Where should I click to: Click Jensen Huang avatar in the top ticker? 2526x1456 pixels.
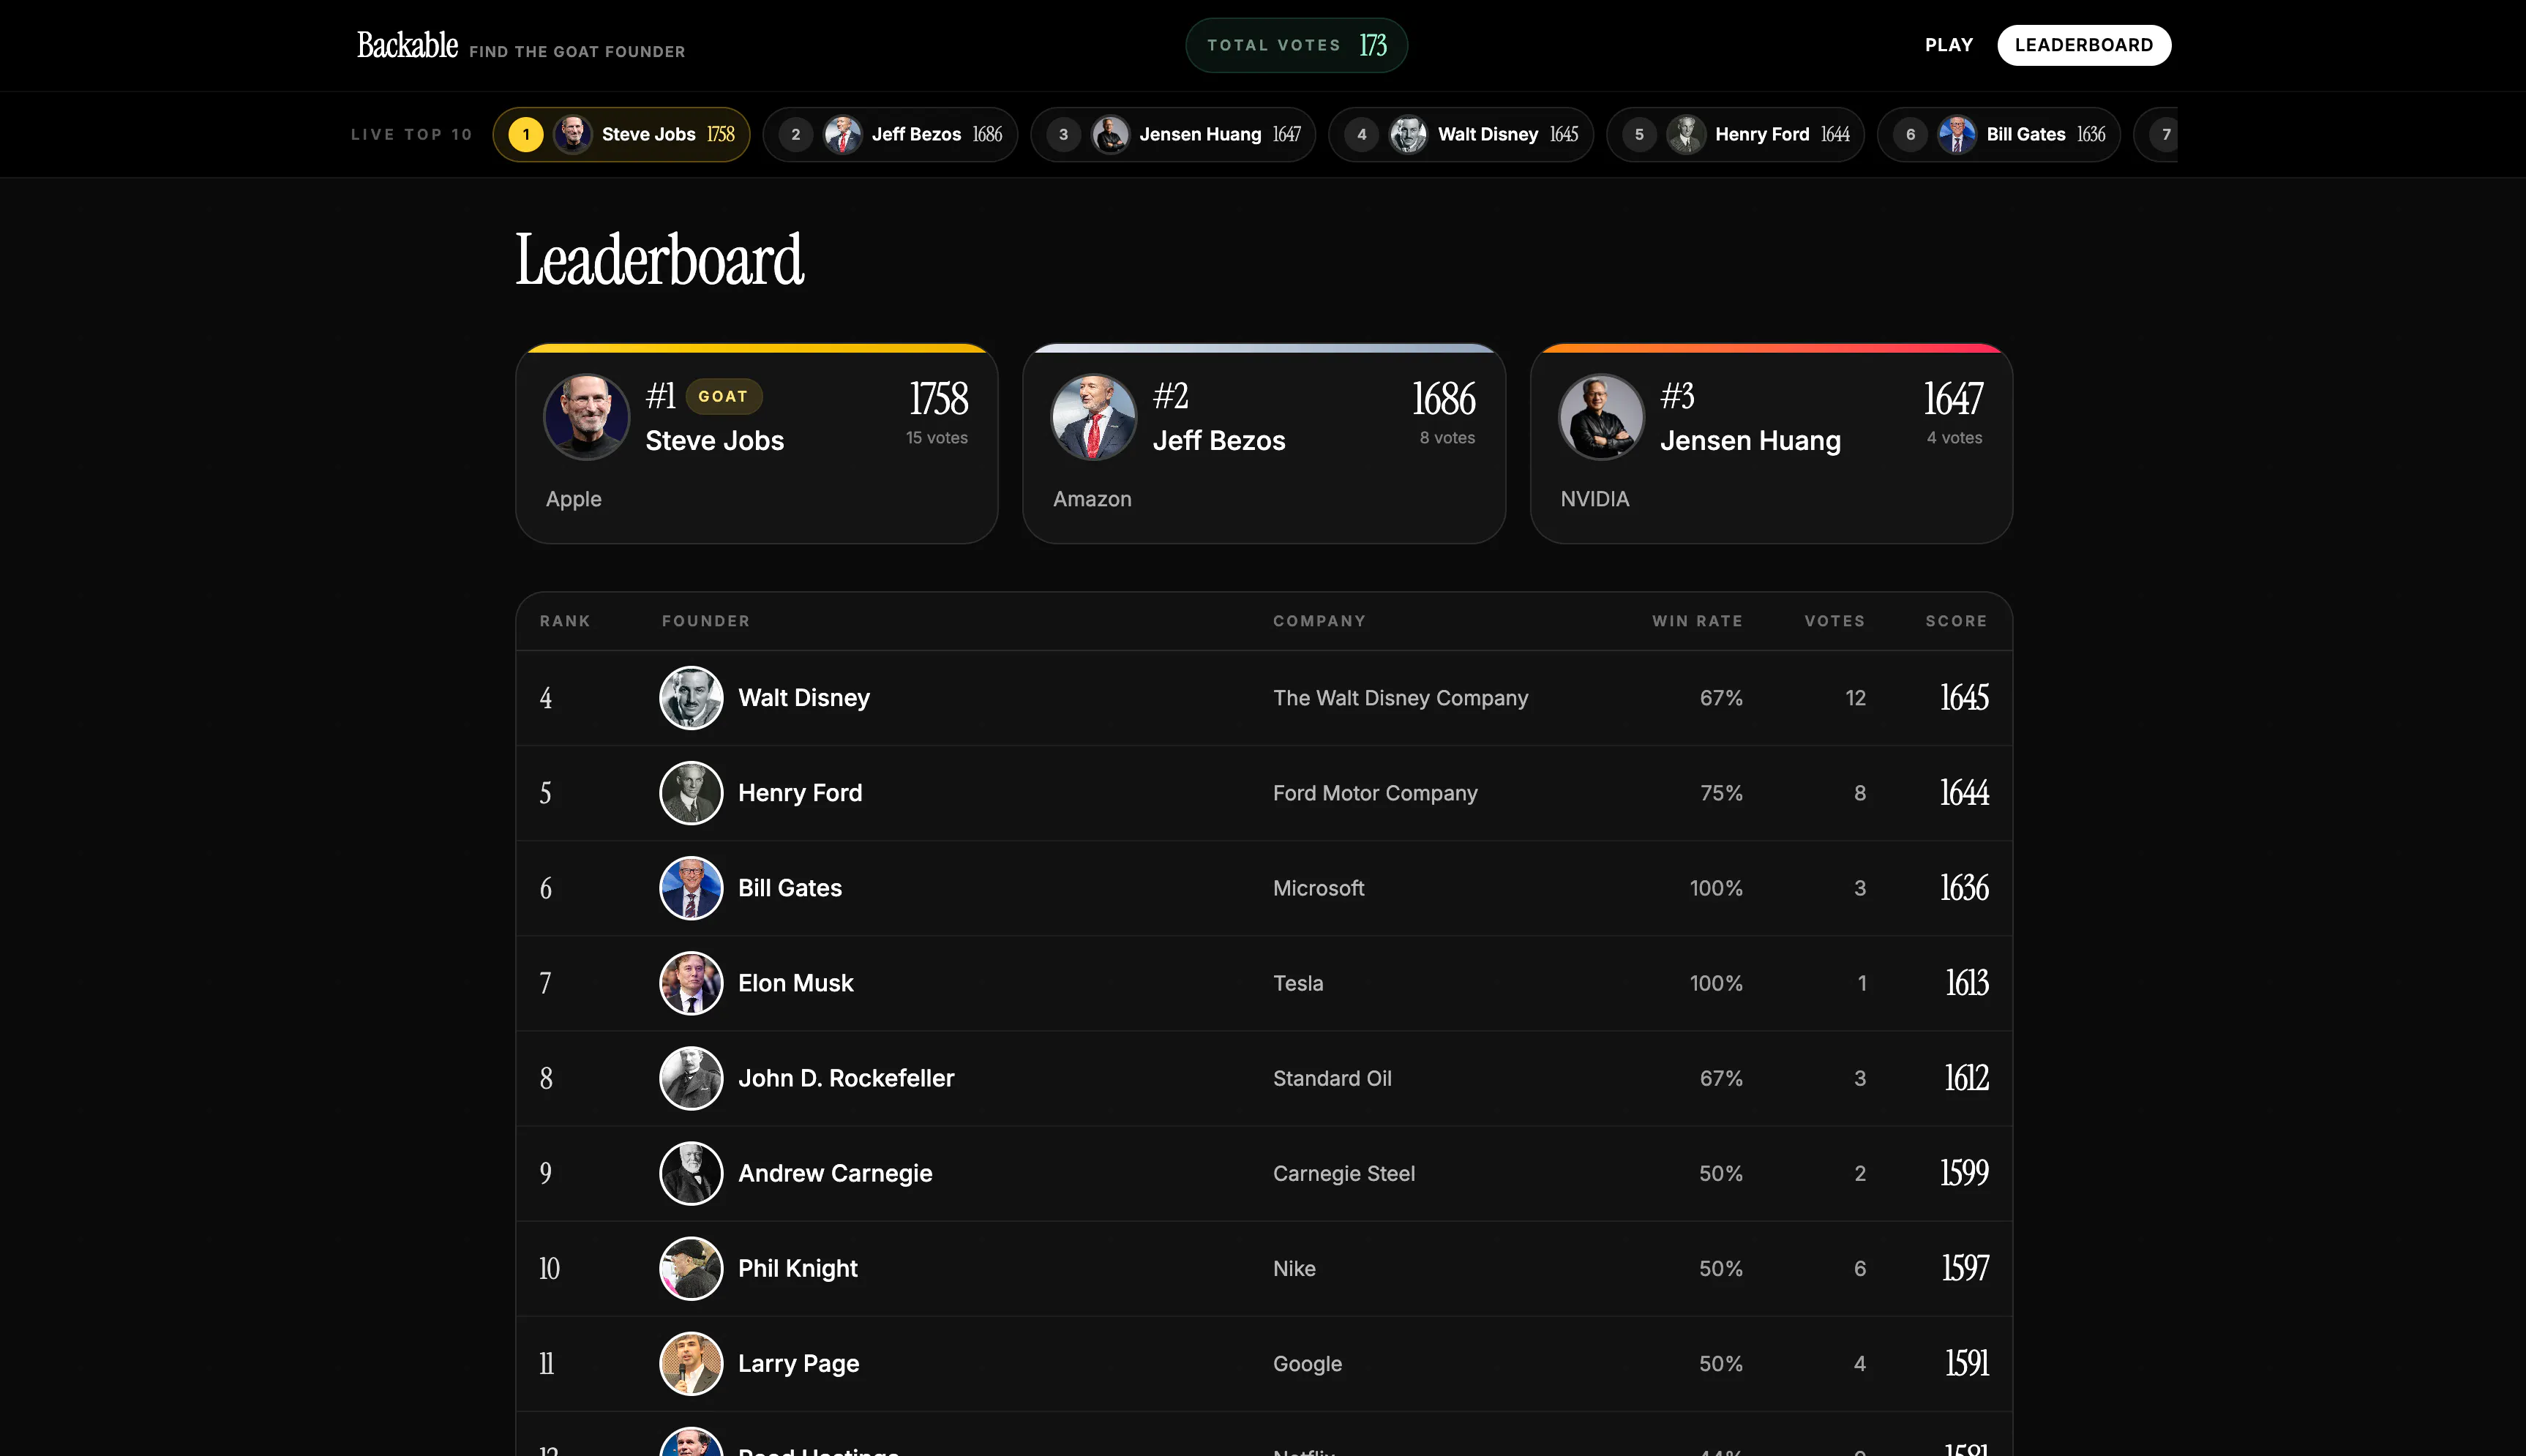1111,134
